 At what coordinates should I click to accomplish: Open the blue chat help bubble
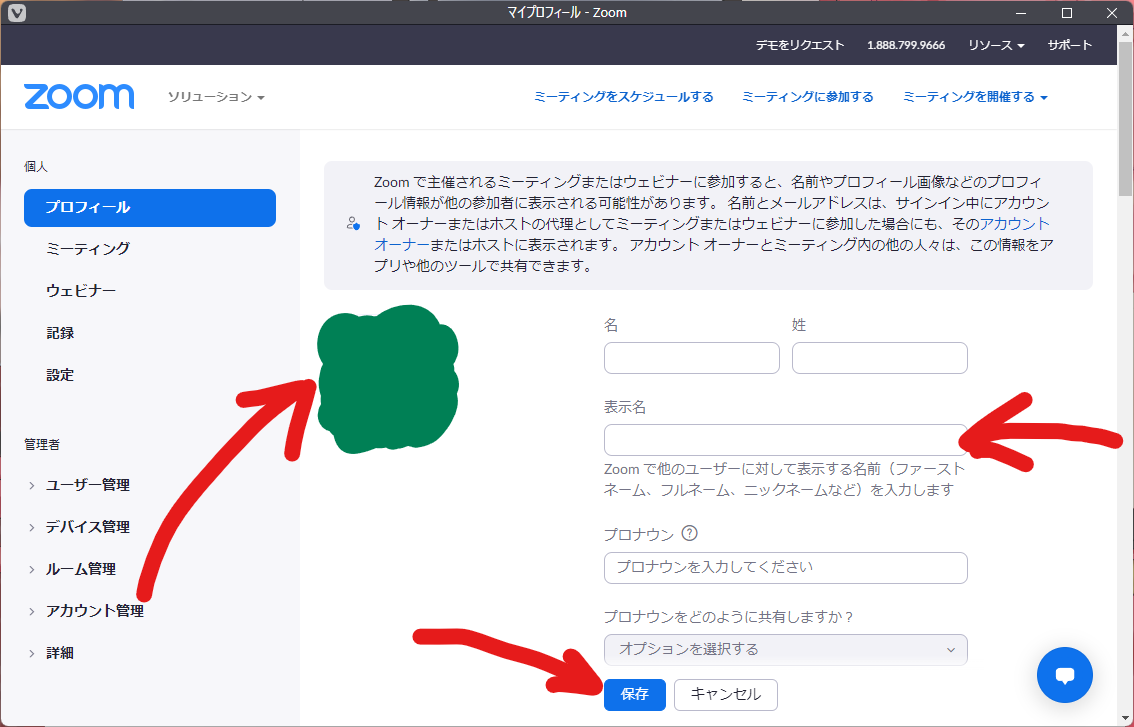pyautogui.click(x=1065, y=675)
